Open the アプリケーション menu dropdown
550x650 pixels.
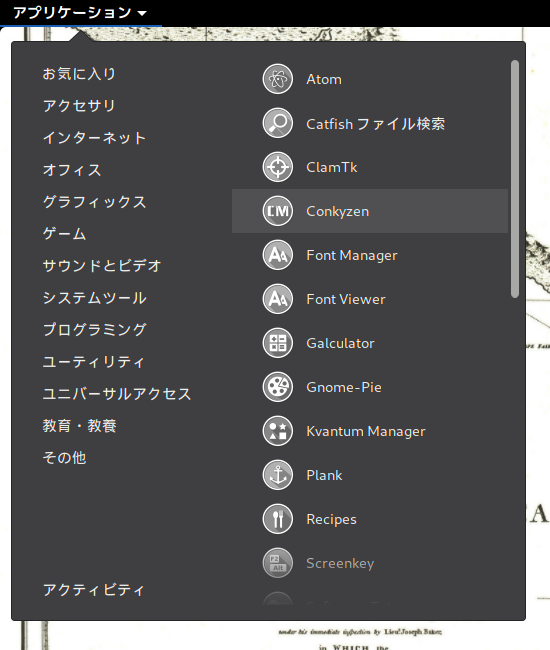pos(80,12)
